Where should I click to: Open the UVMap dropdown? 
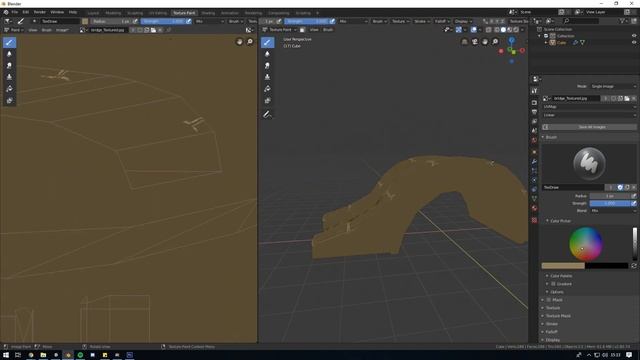589,107
